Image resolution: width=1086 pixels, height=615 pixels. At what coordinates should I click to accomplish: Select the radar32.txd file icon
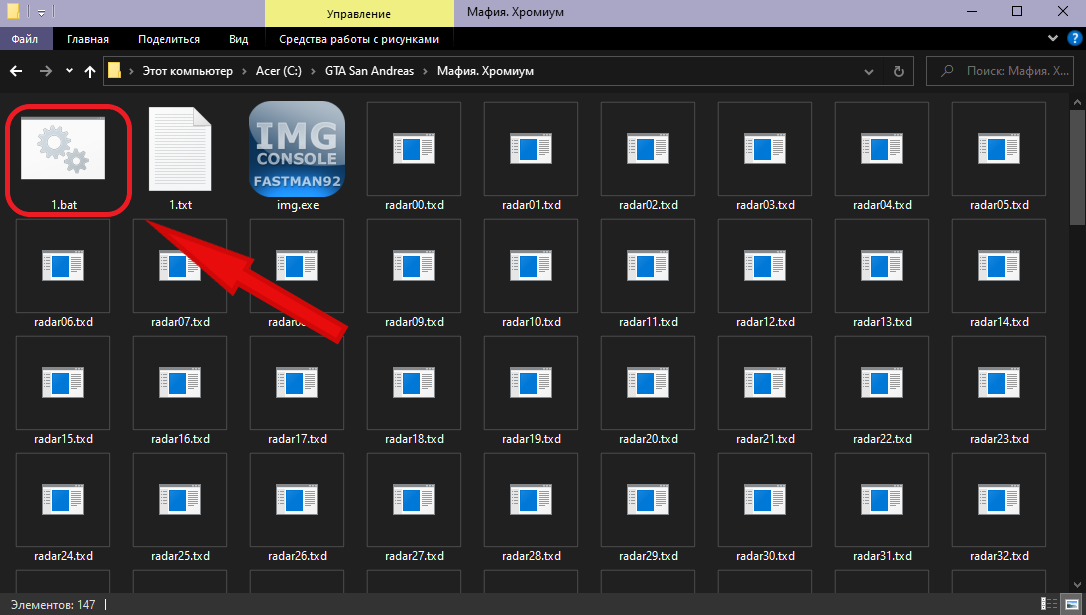(x=999, y=499)
